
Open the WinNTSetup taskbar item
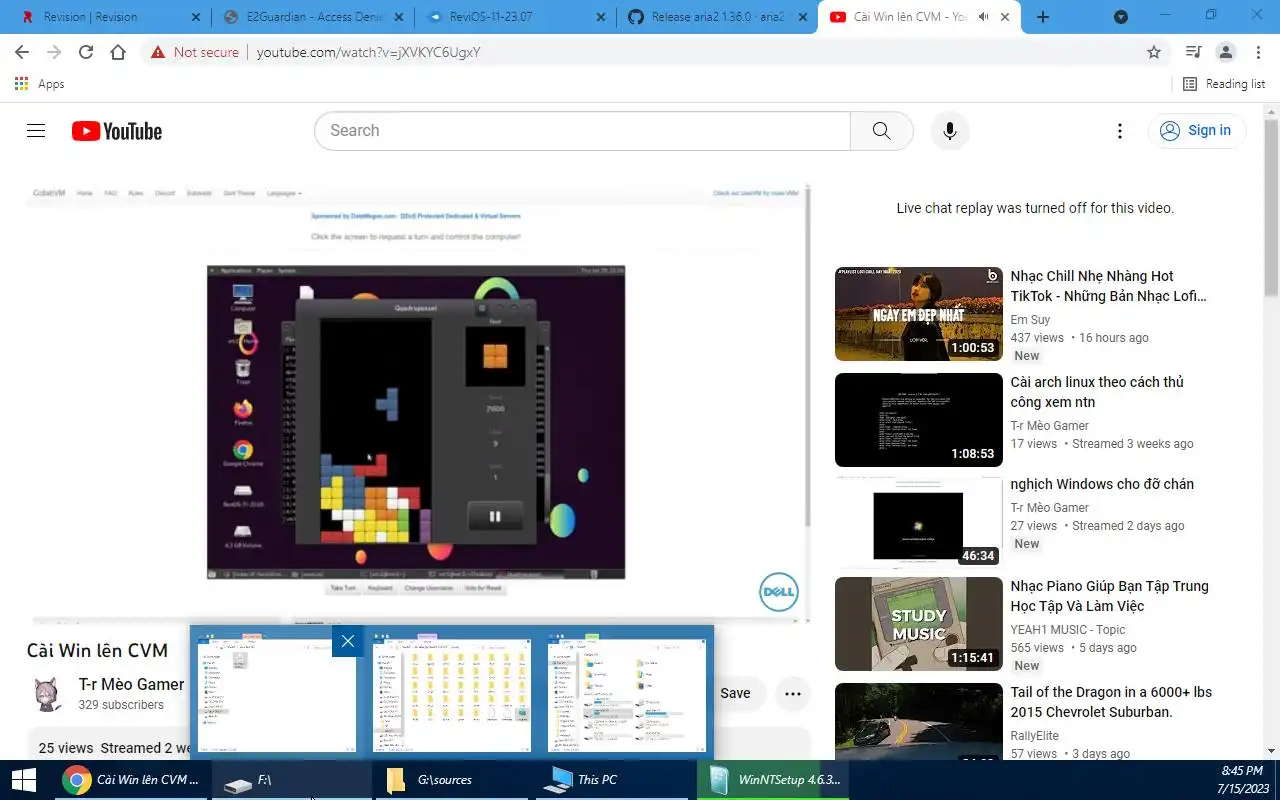coord(775,780)
